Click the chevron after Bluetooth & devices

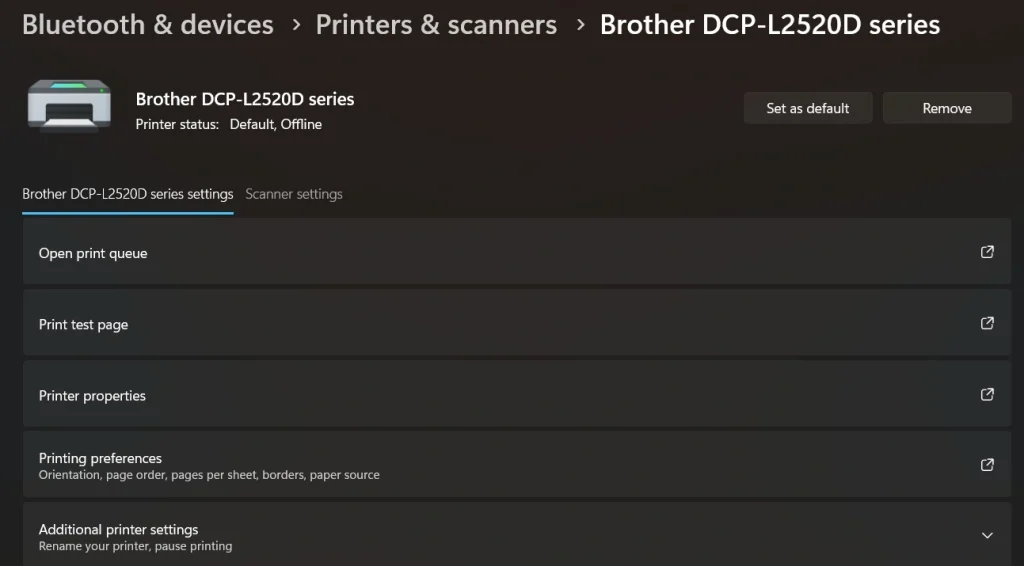coord(296,25)
